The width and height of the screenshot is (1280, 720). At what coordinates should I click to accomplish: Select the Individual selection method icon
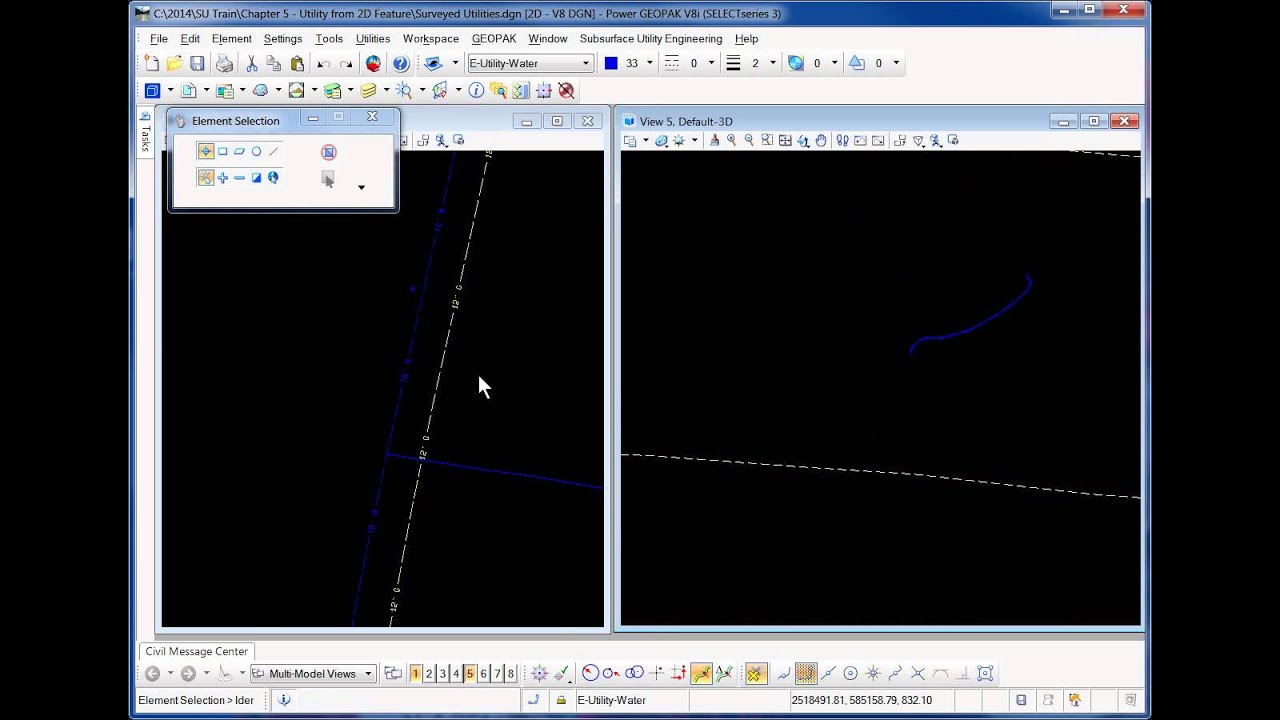(205, 151)
